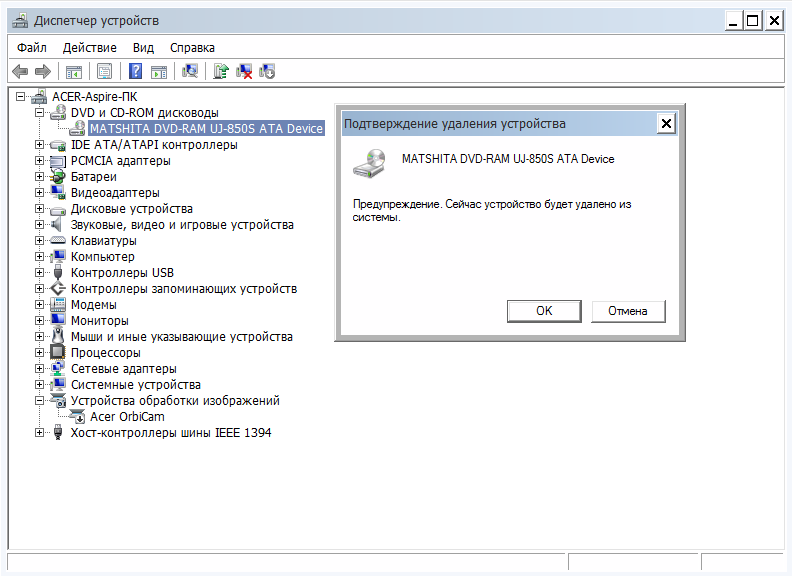Click the Acer OrbiCam device icon
Viewport: 792px width, 576px height.
77,416
